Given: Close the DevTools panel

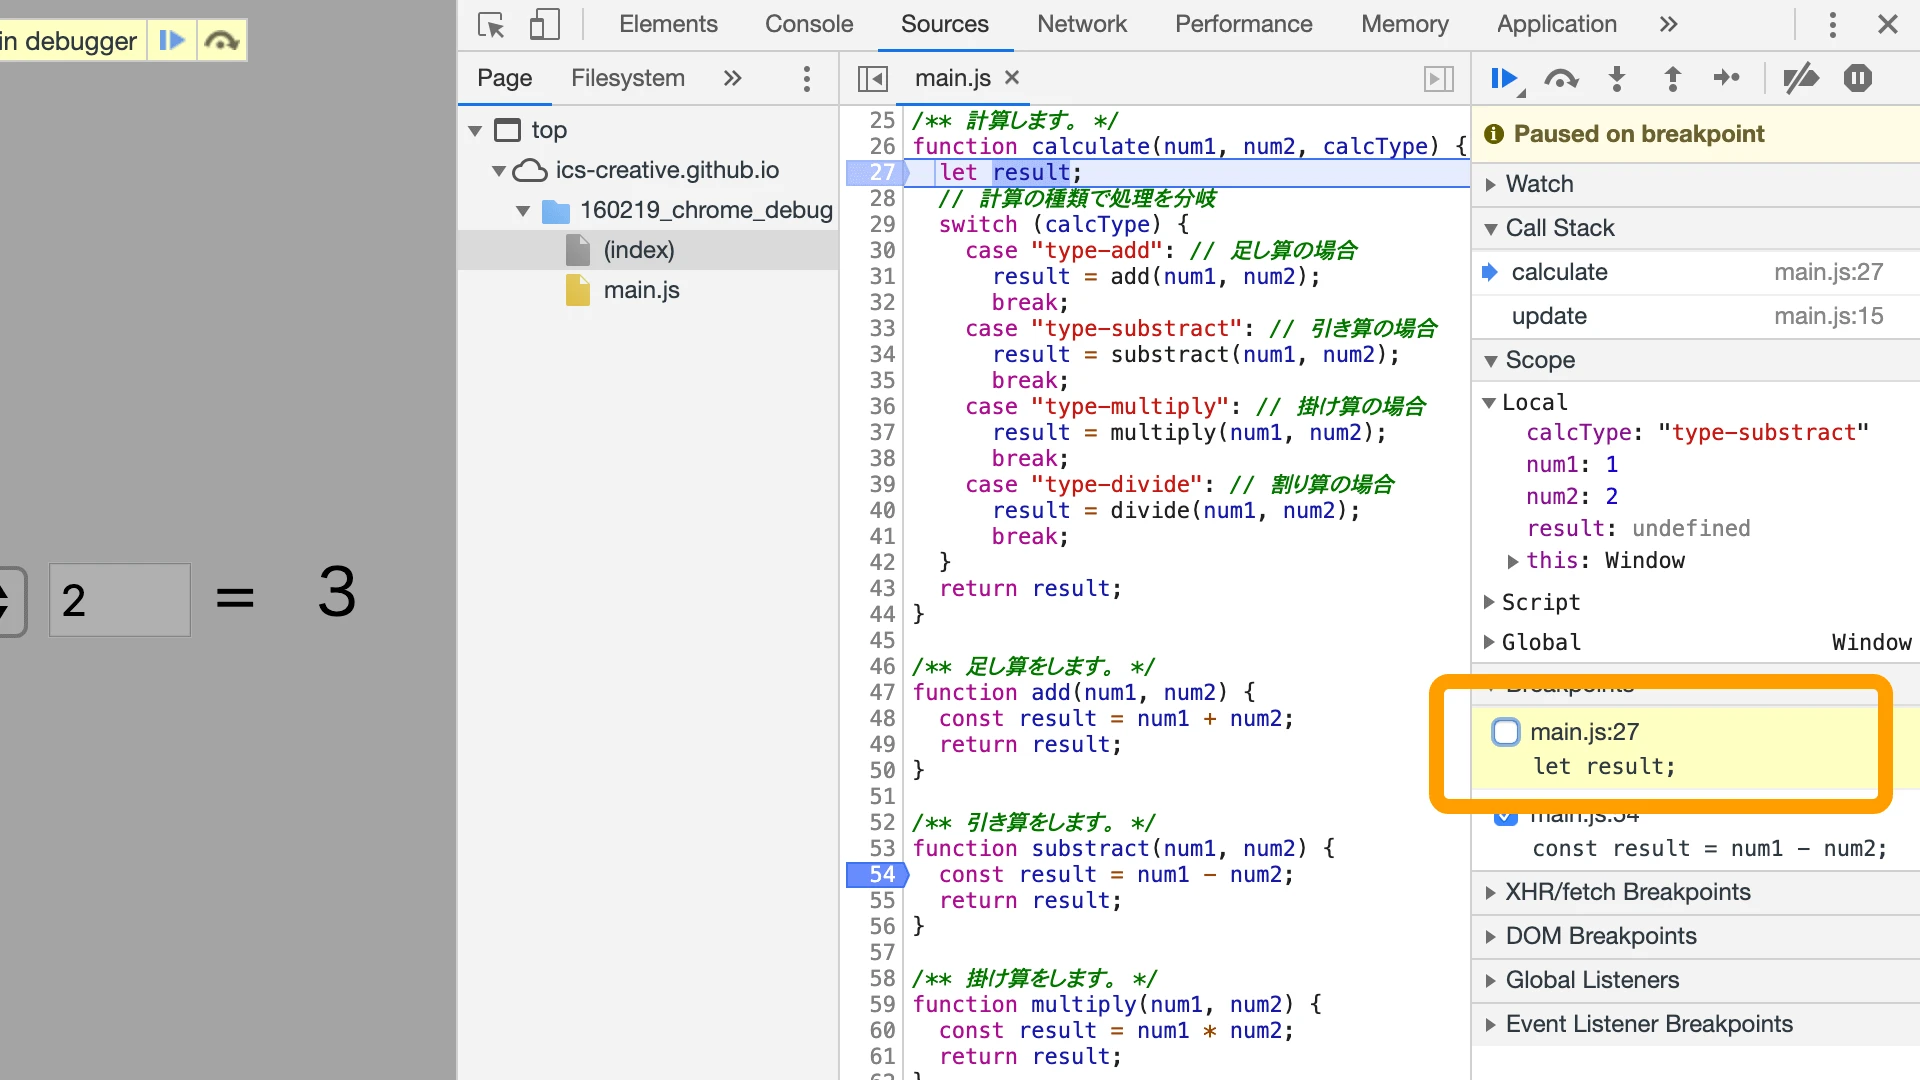Looking at the screenshot, I should click(1887, 24).
